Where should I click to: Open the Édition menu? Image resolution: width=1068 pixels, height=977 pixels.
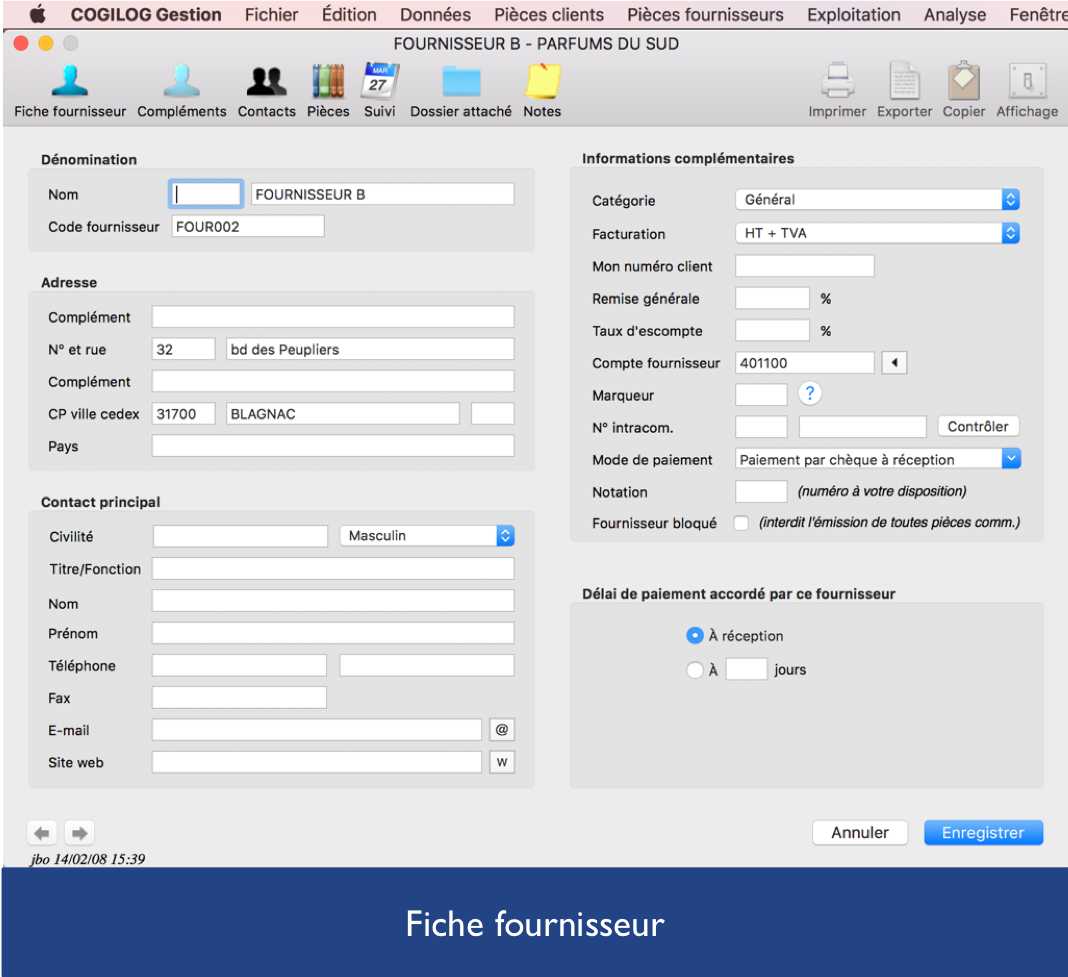(x=349, y=14)
